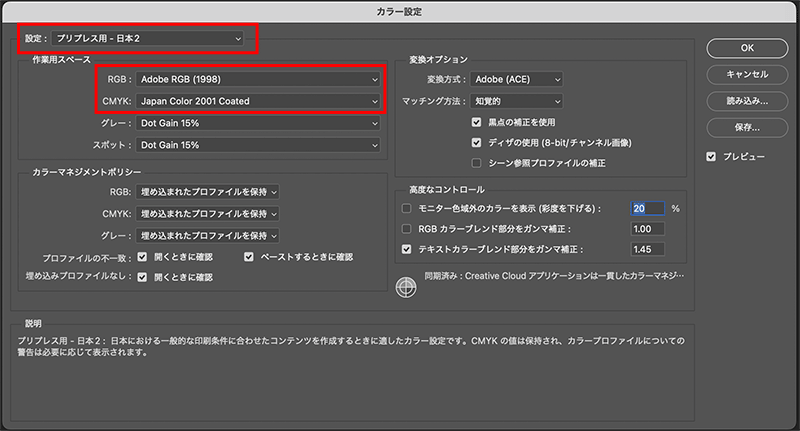
Task: Click the 保存... button
Action: coord(747,128)
